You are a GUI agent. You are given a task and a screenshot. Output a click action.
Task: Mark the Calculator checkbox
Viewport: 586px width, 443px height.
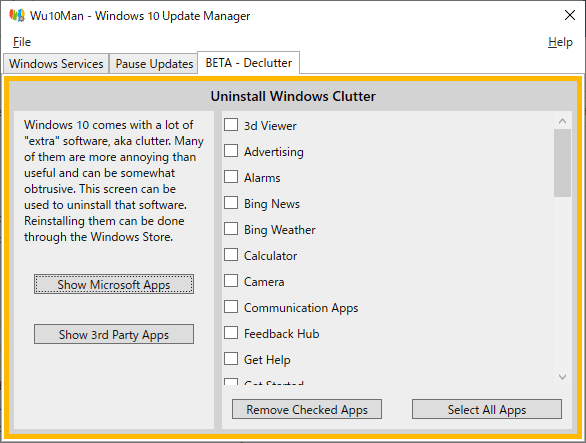[x=231, y=255]
